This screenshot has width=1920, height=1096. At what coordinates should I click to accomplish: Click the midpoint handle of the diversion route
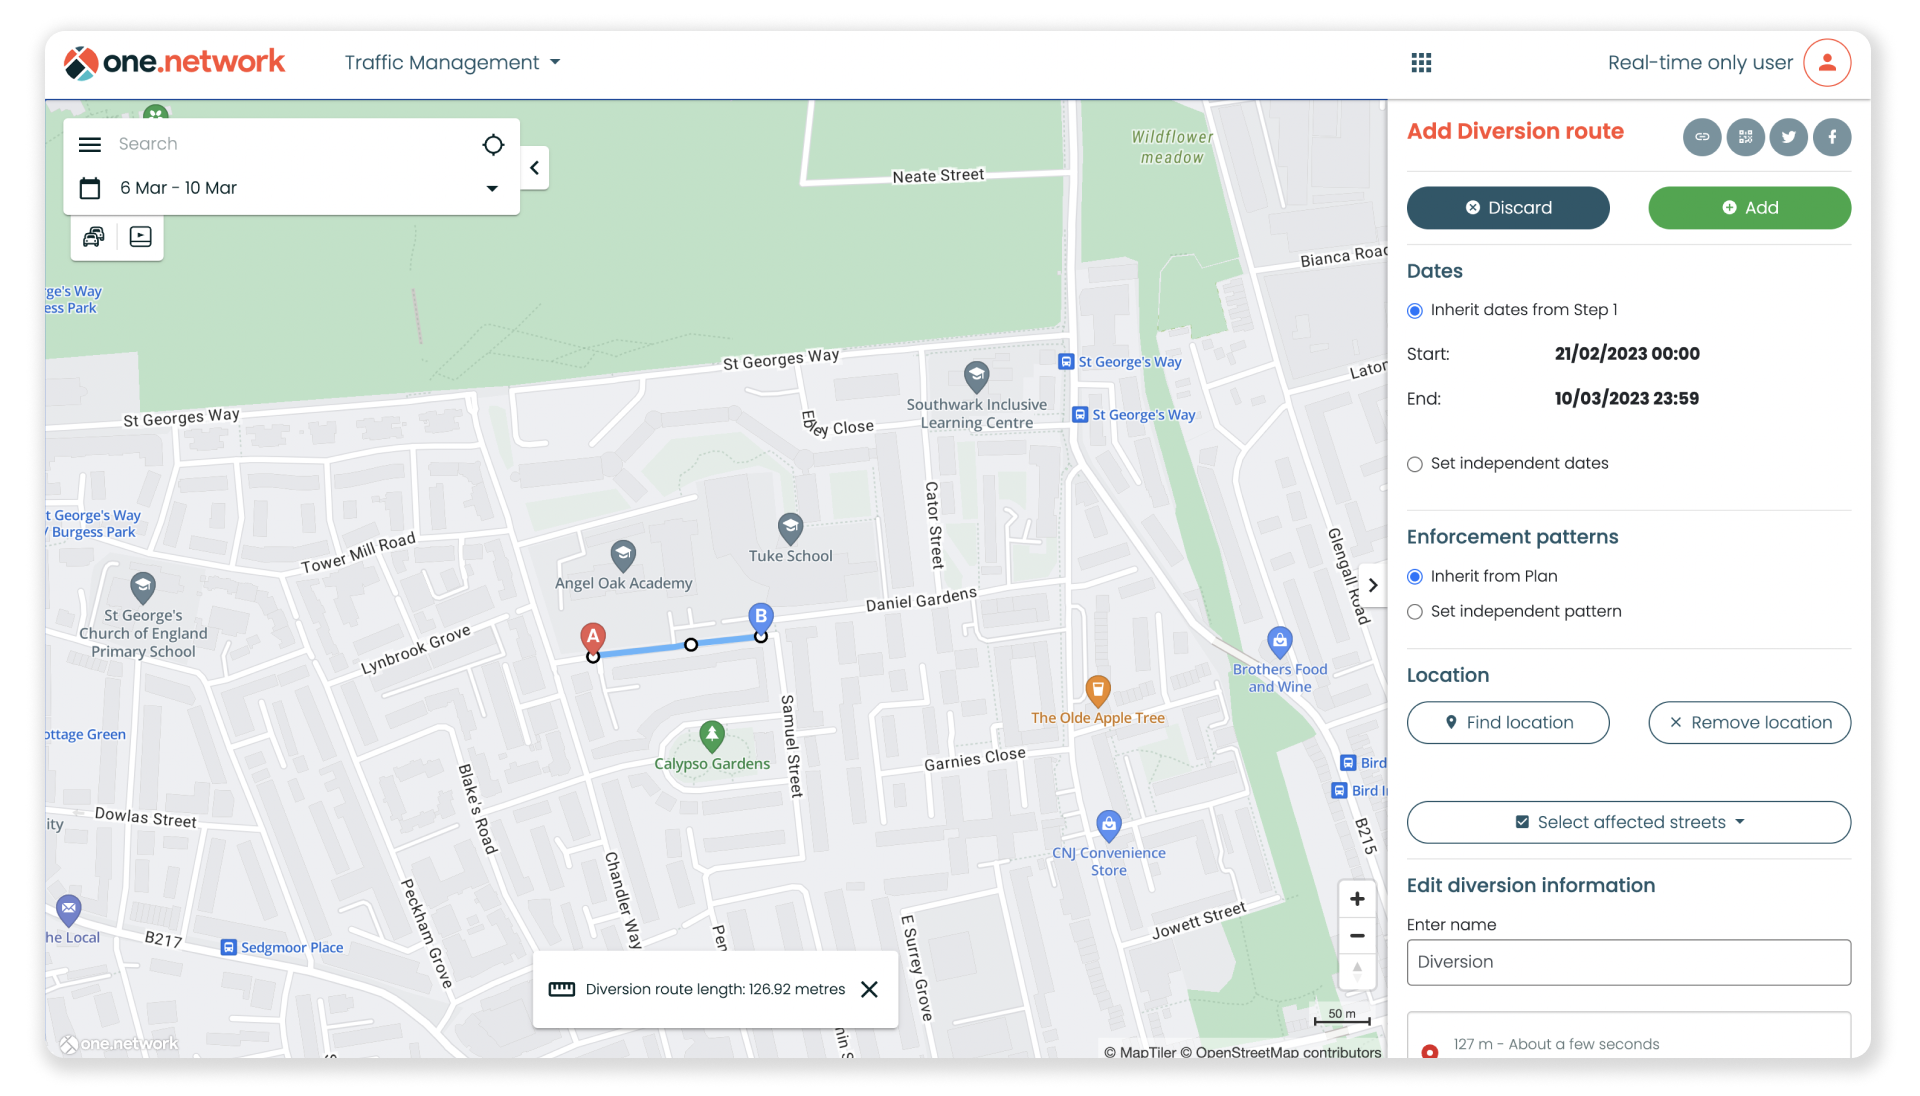click(691, 645)
